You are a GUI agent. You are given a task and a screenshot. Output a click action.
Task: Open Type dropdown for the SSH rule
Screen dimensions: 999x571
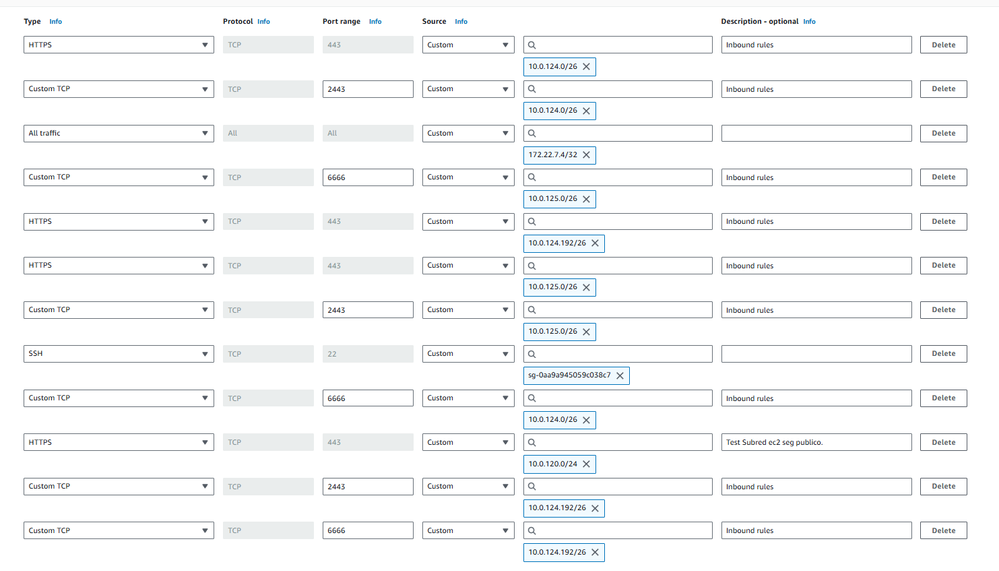pyautogui.click(x=118, y=354)
